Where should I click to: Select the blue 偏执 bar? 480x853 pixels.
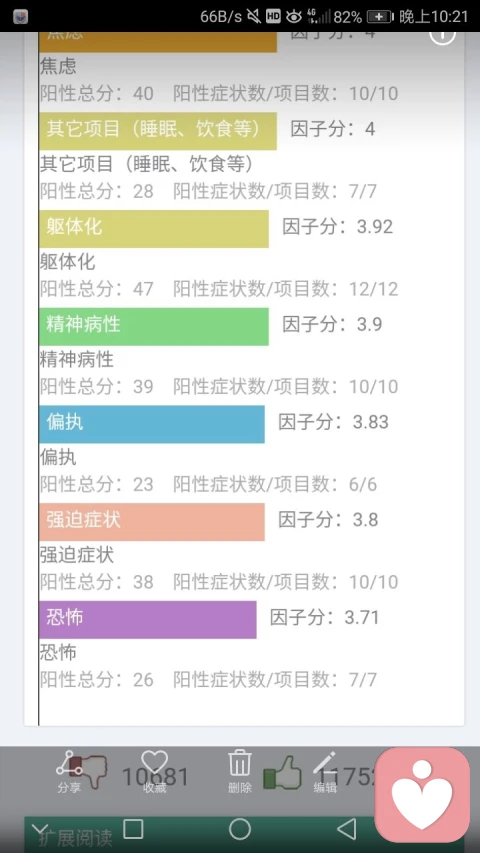(x=152, y=424)
